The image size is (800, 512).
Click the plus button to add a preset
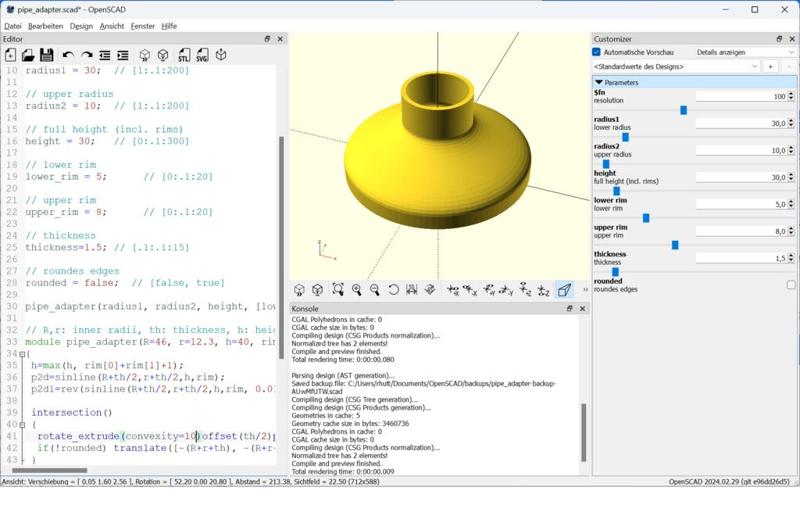coord(770,66)
